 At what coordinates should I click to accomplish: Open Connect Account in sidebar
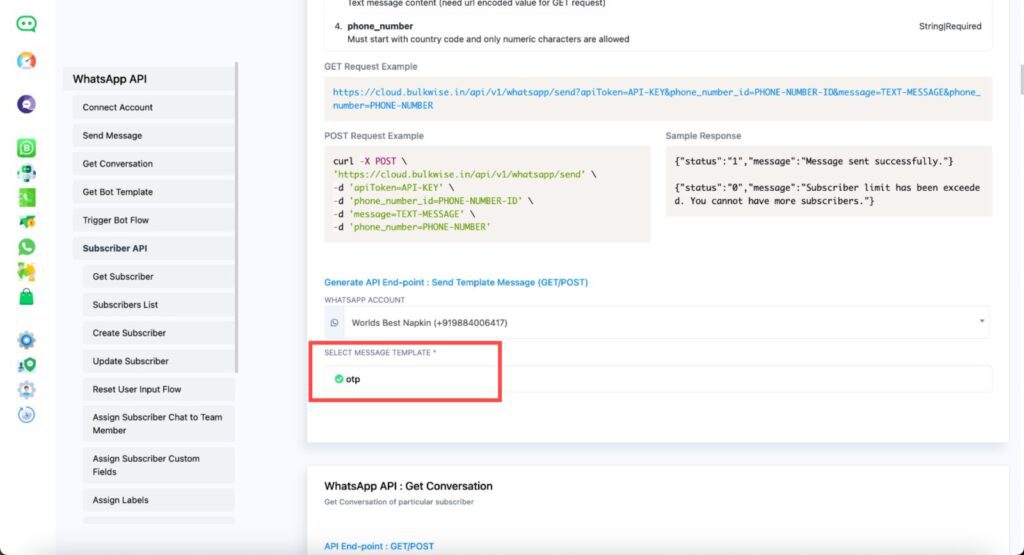pos(153,107)
